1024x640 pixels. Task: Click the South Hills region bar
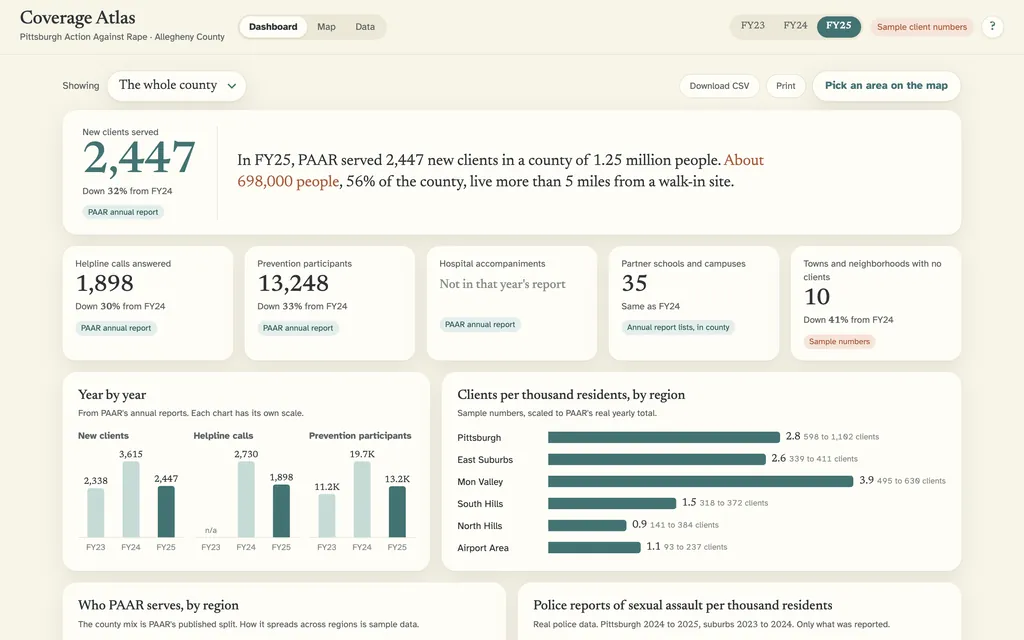click(612, 504)
